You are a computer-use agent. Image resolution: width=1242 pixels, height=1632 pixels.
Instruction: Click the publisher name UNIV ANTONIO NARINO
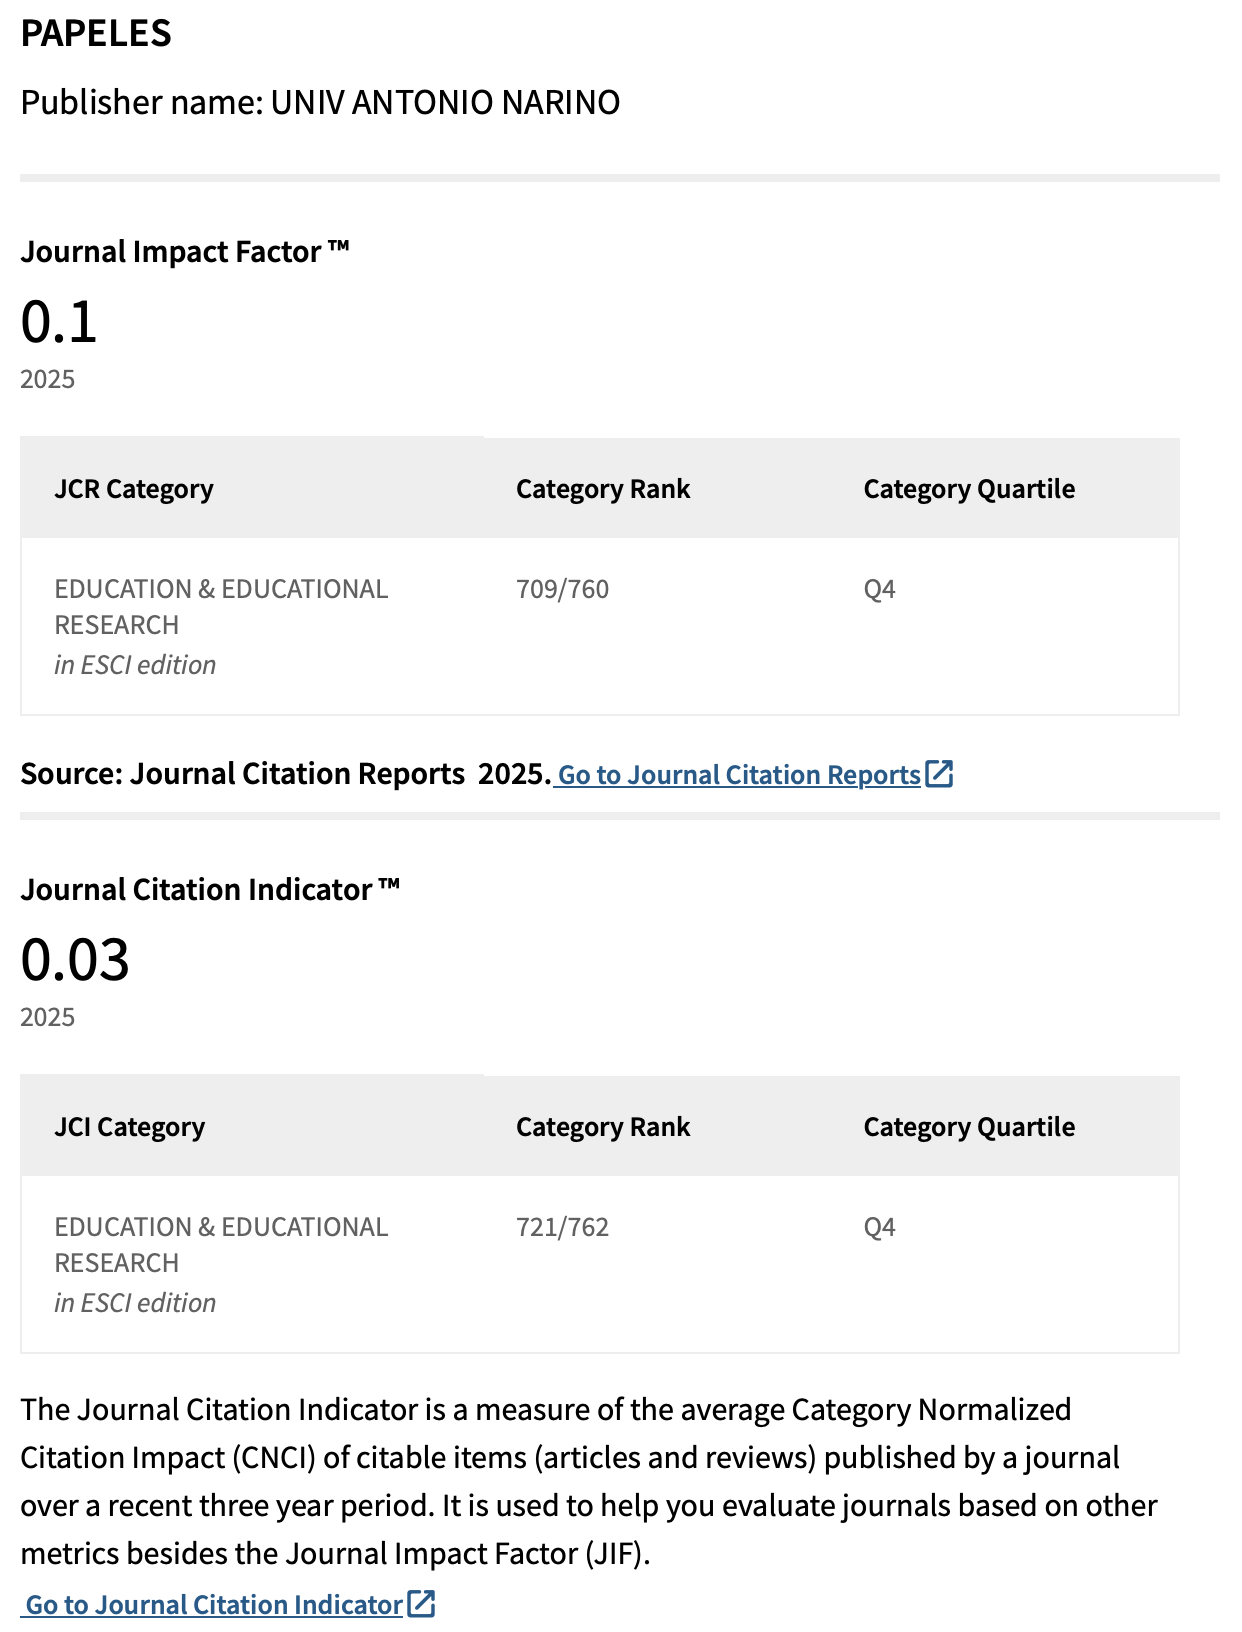click(445, 102)
